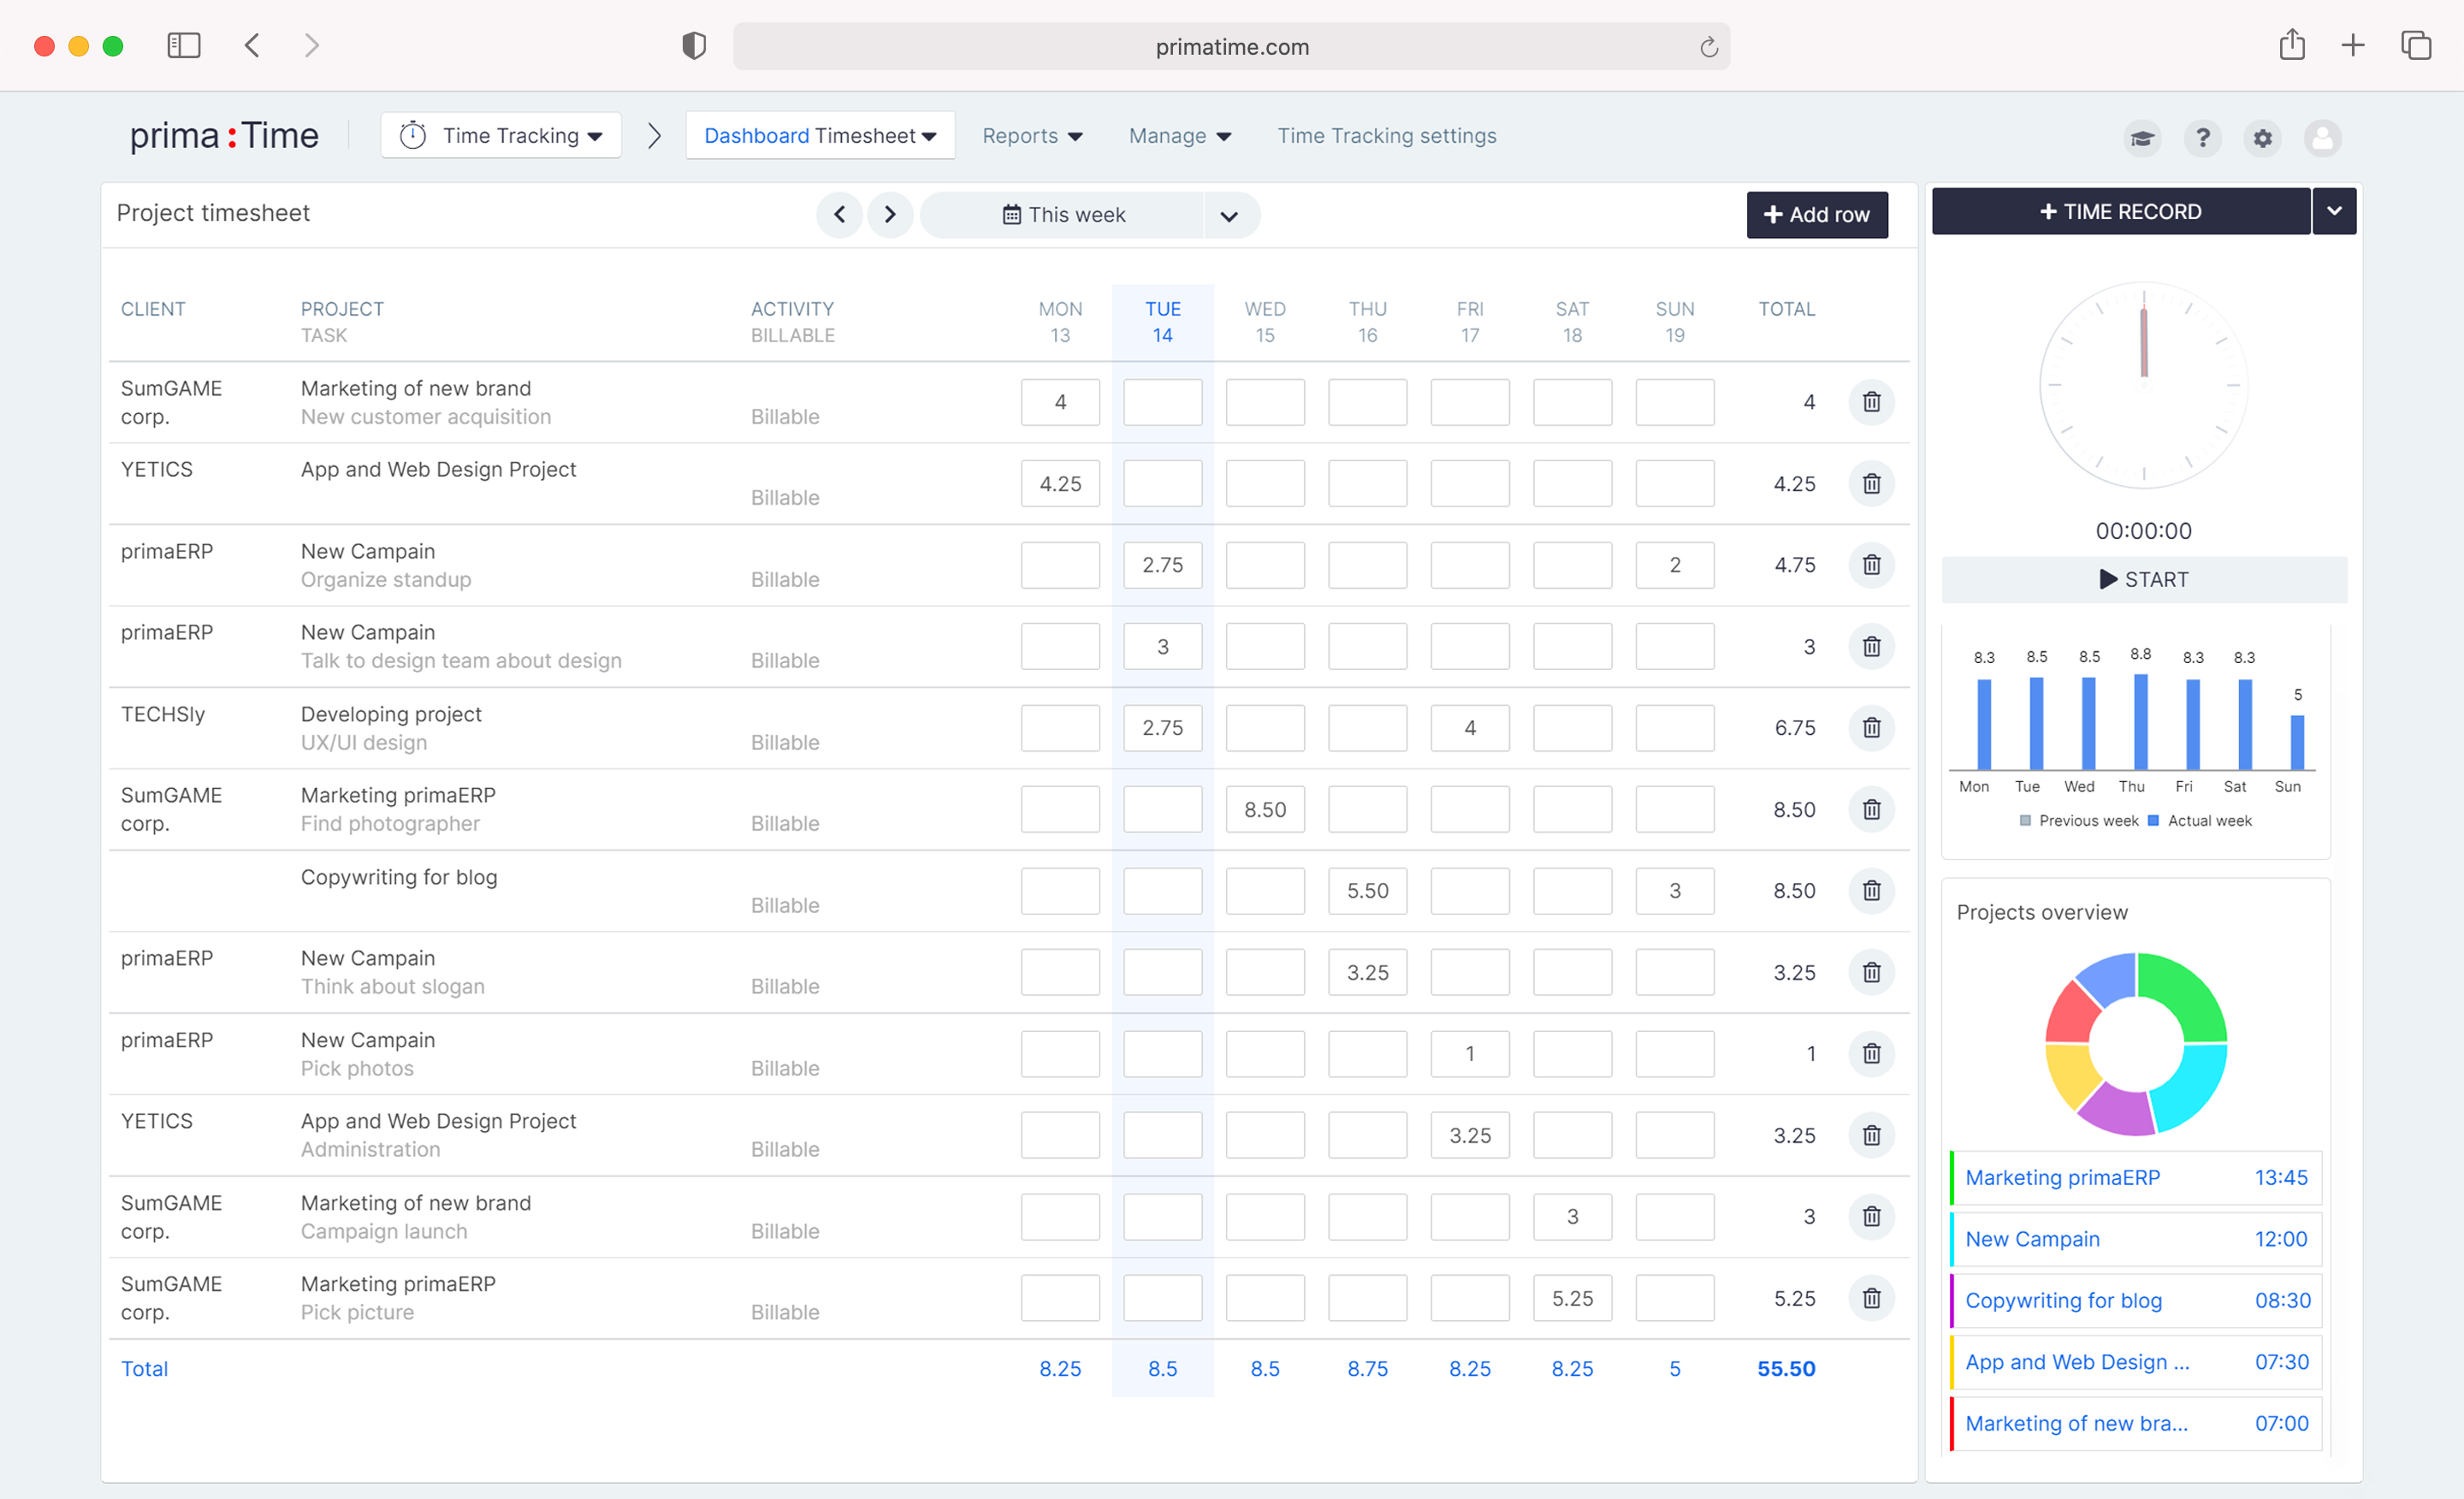Open the This week date range dropdown
The width and height of the screenshot is (2464, 1499).
coord(1229,216)
